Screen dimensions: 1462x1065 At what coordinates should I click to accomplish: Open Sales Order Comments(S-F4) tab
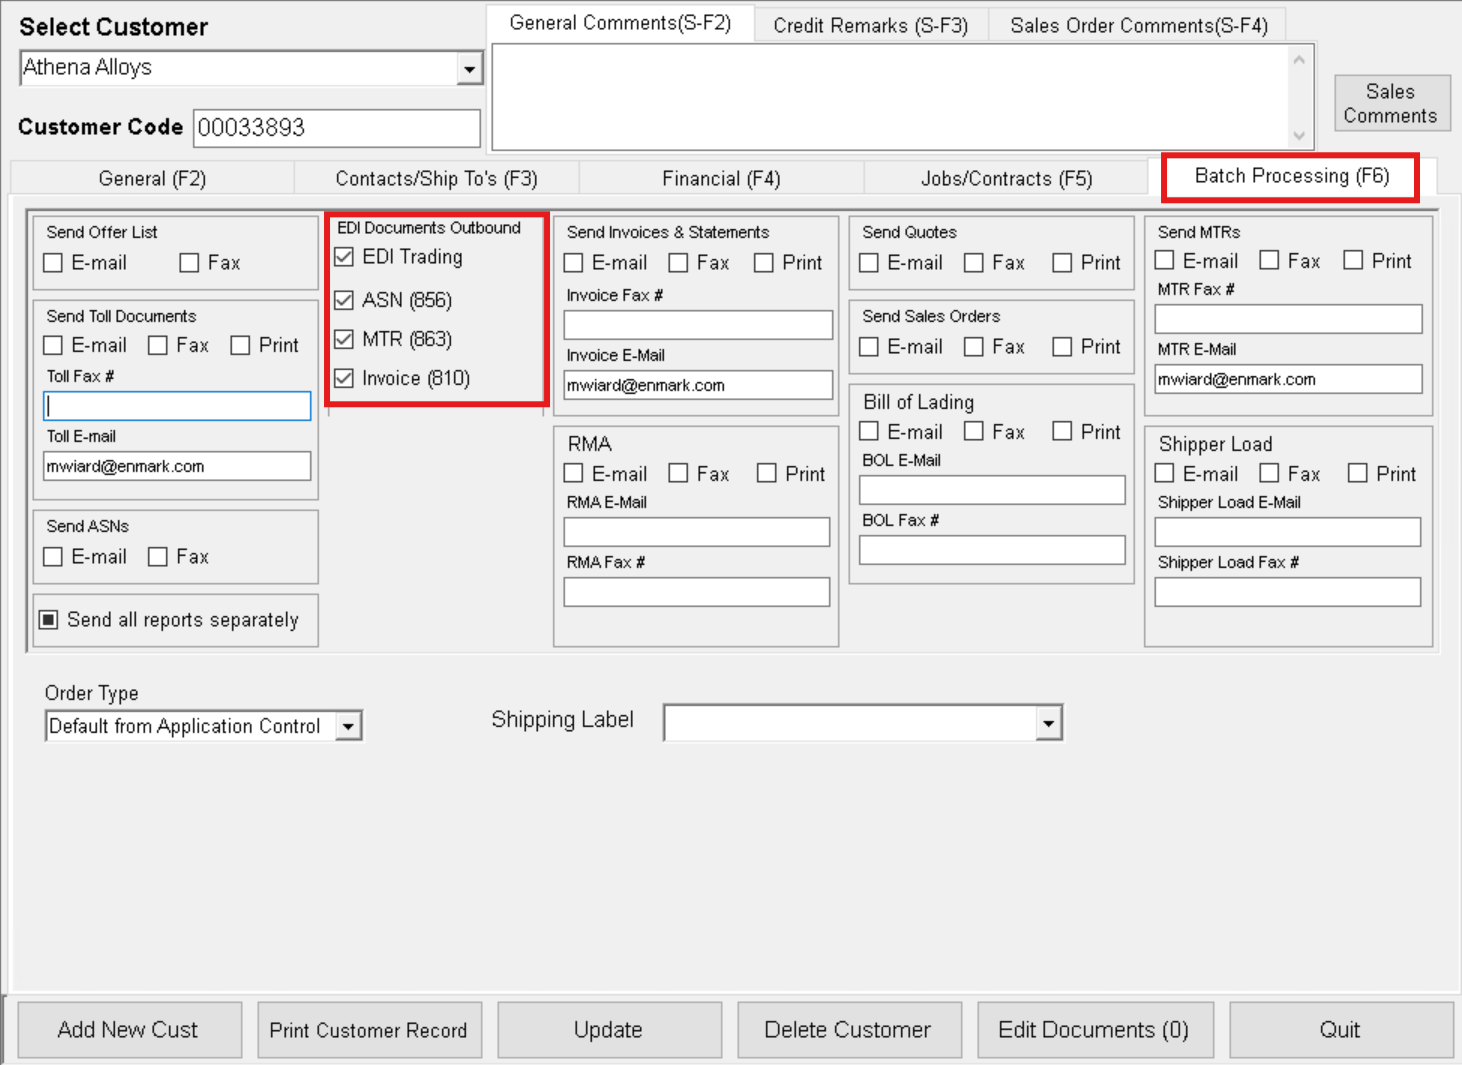[x=1138, y=25]
